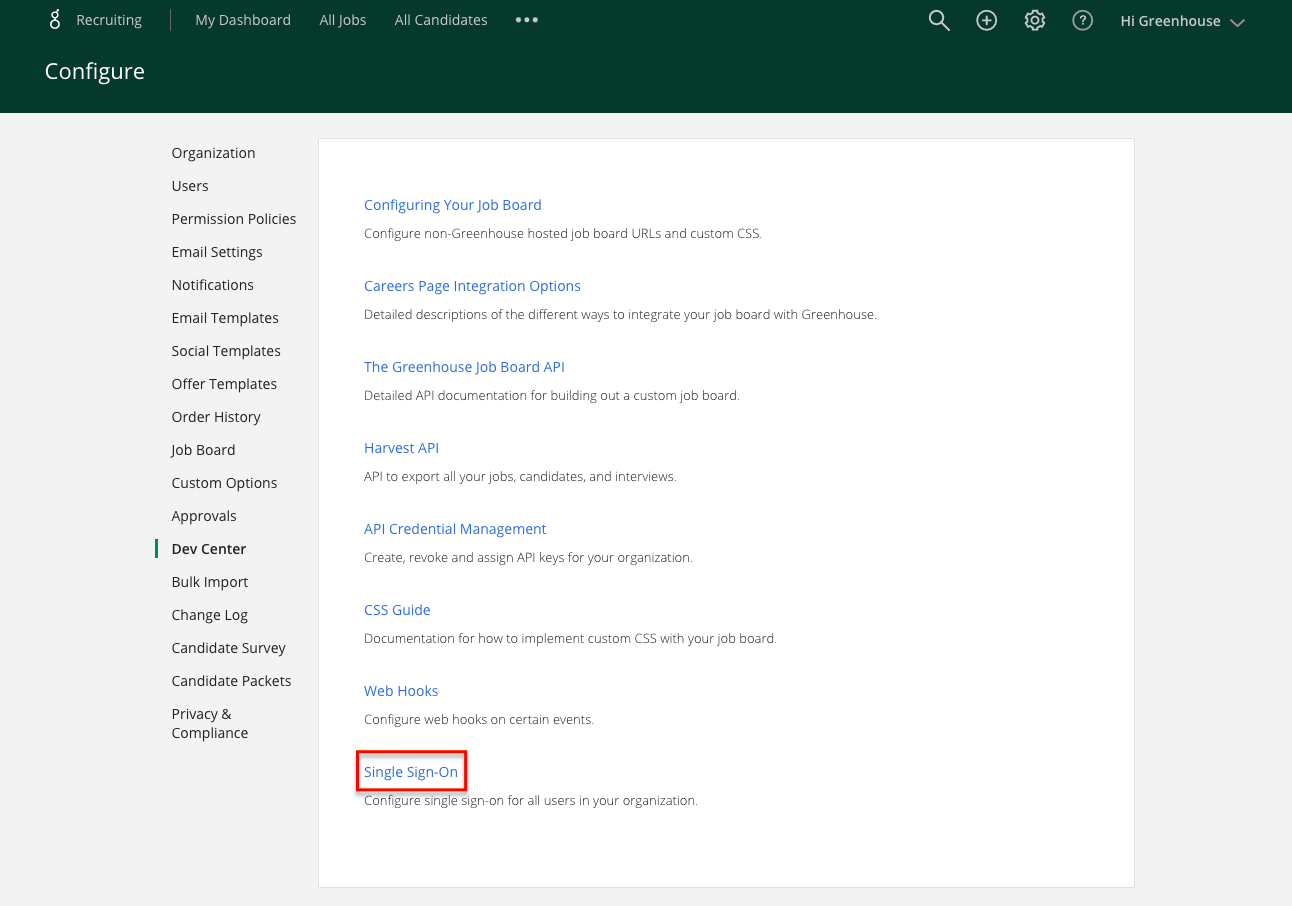Viewport: 1292px width, 906px height.
Task: Click the API Credential Management link
Action: tap(455, 529)
